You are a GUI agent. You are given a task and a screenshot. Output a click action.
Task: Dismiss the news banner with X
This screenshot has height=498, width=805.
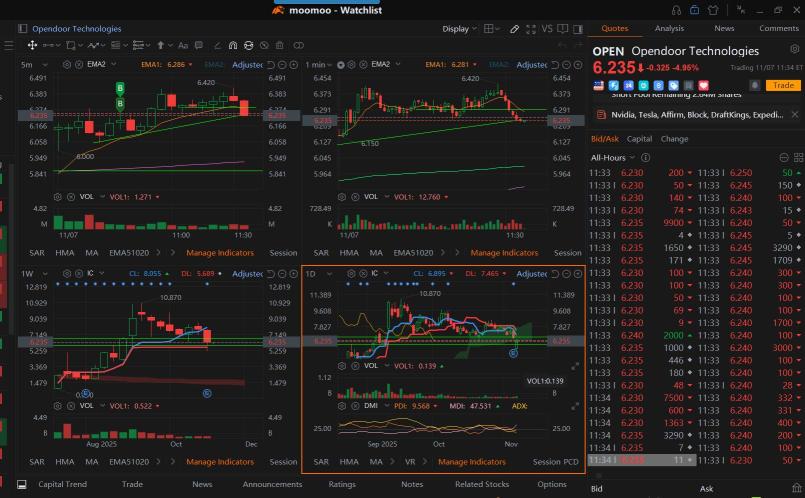(x=795, y=114)
